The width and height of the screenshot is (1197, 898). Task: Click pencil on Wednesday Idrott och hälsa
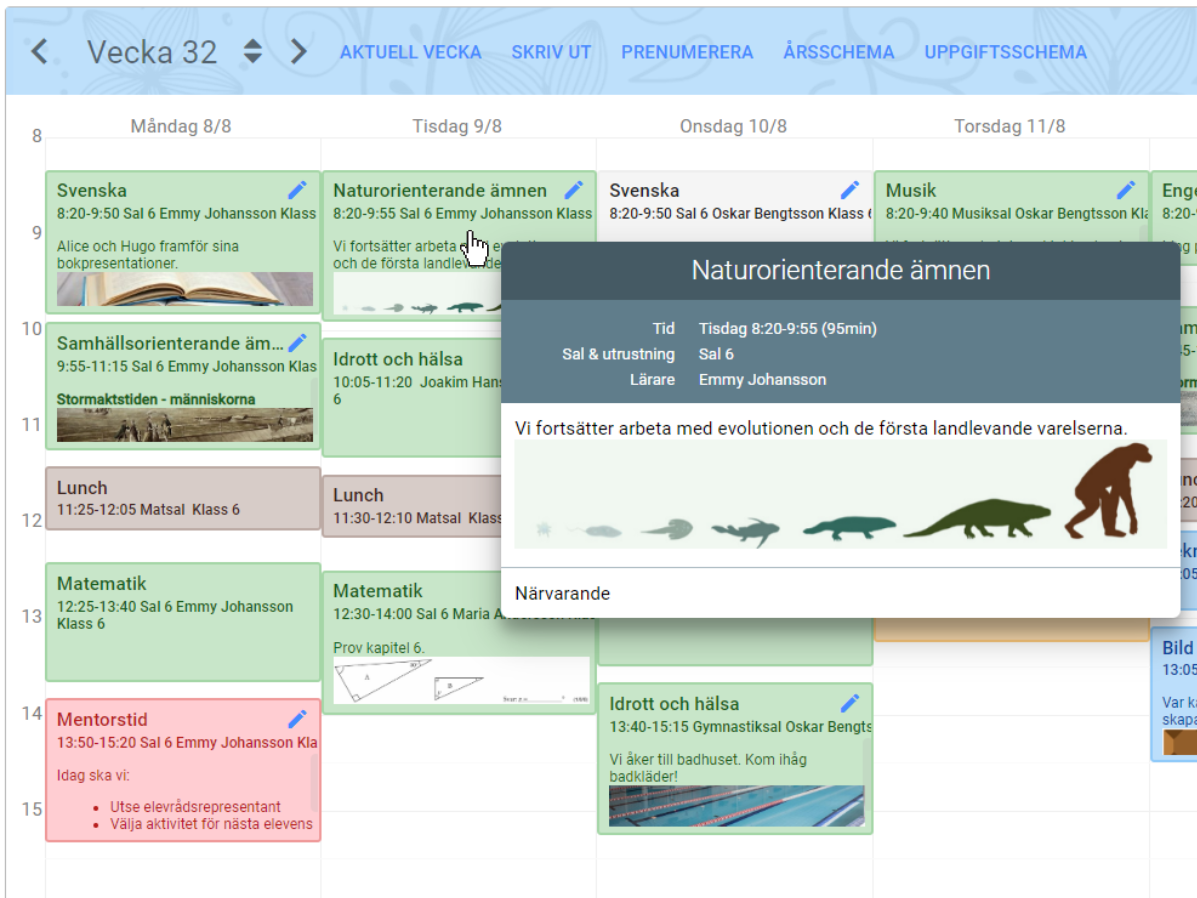(849, 703)
